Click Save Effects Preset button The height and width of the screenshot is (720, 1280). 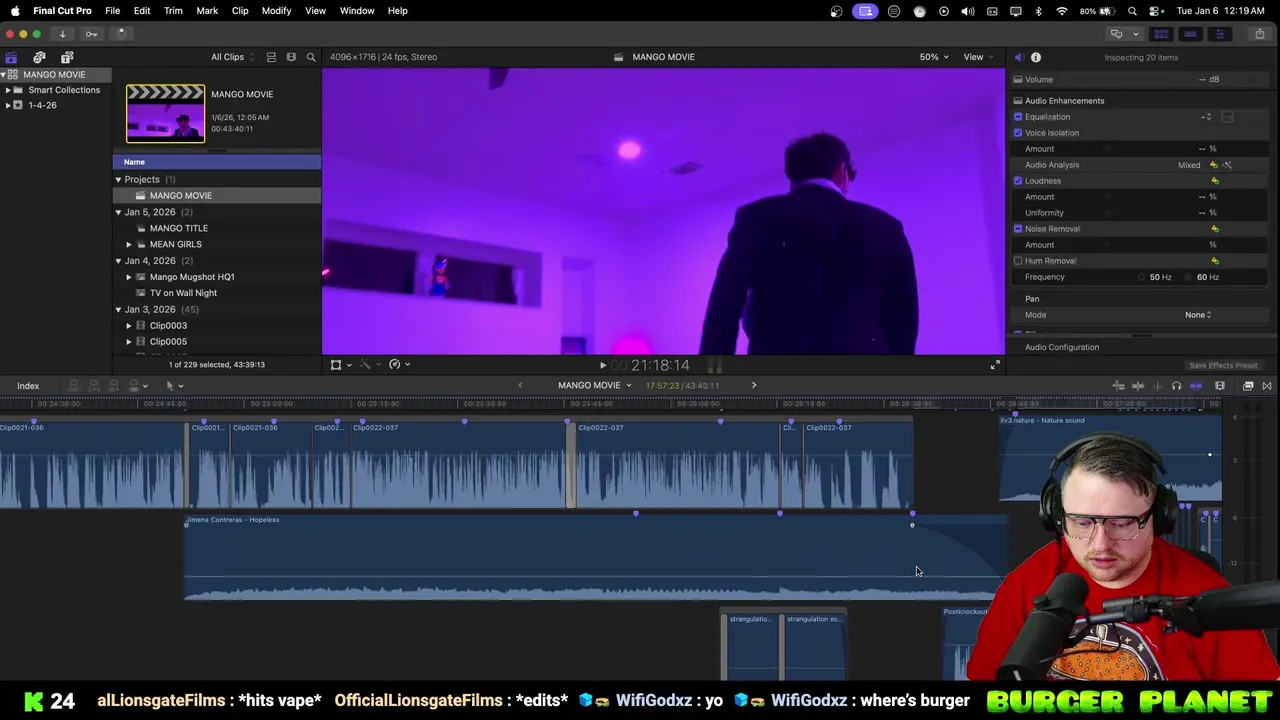tap(1223, 366)
